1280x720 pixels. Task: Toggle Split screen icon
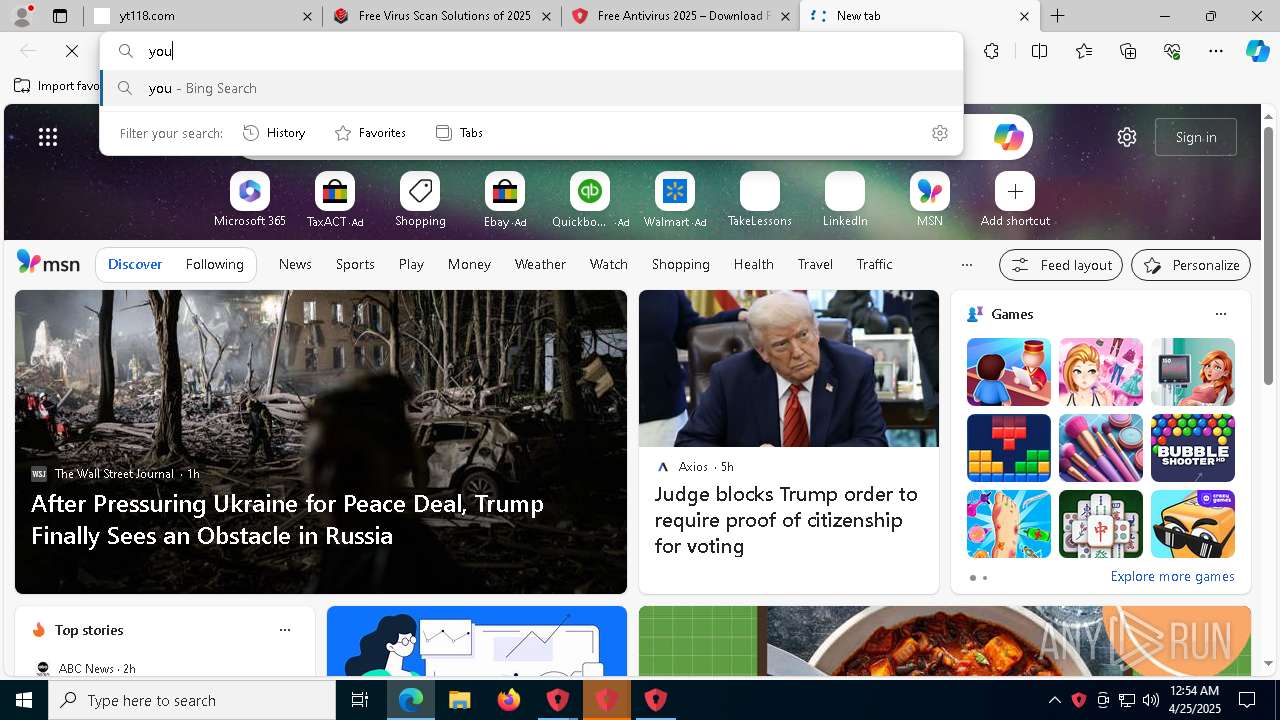coord(1039,51)
